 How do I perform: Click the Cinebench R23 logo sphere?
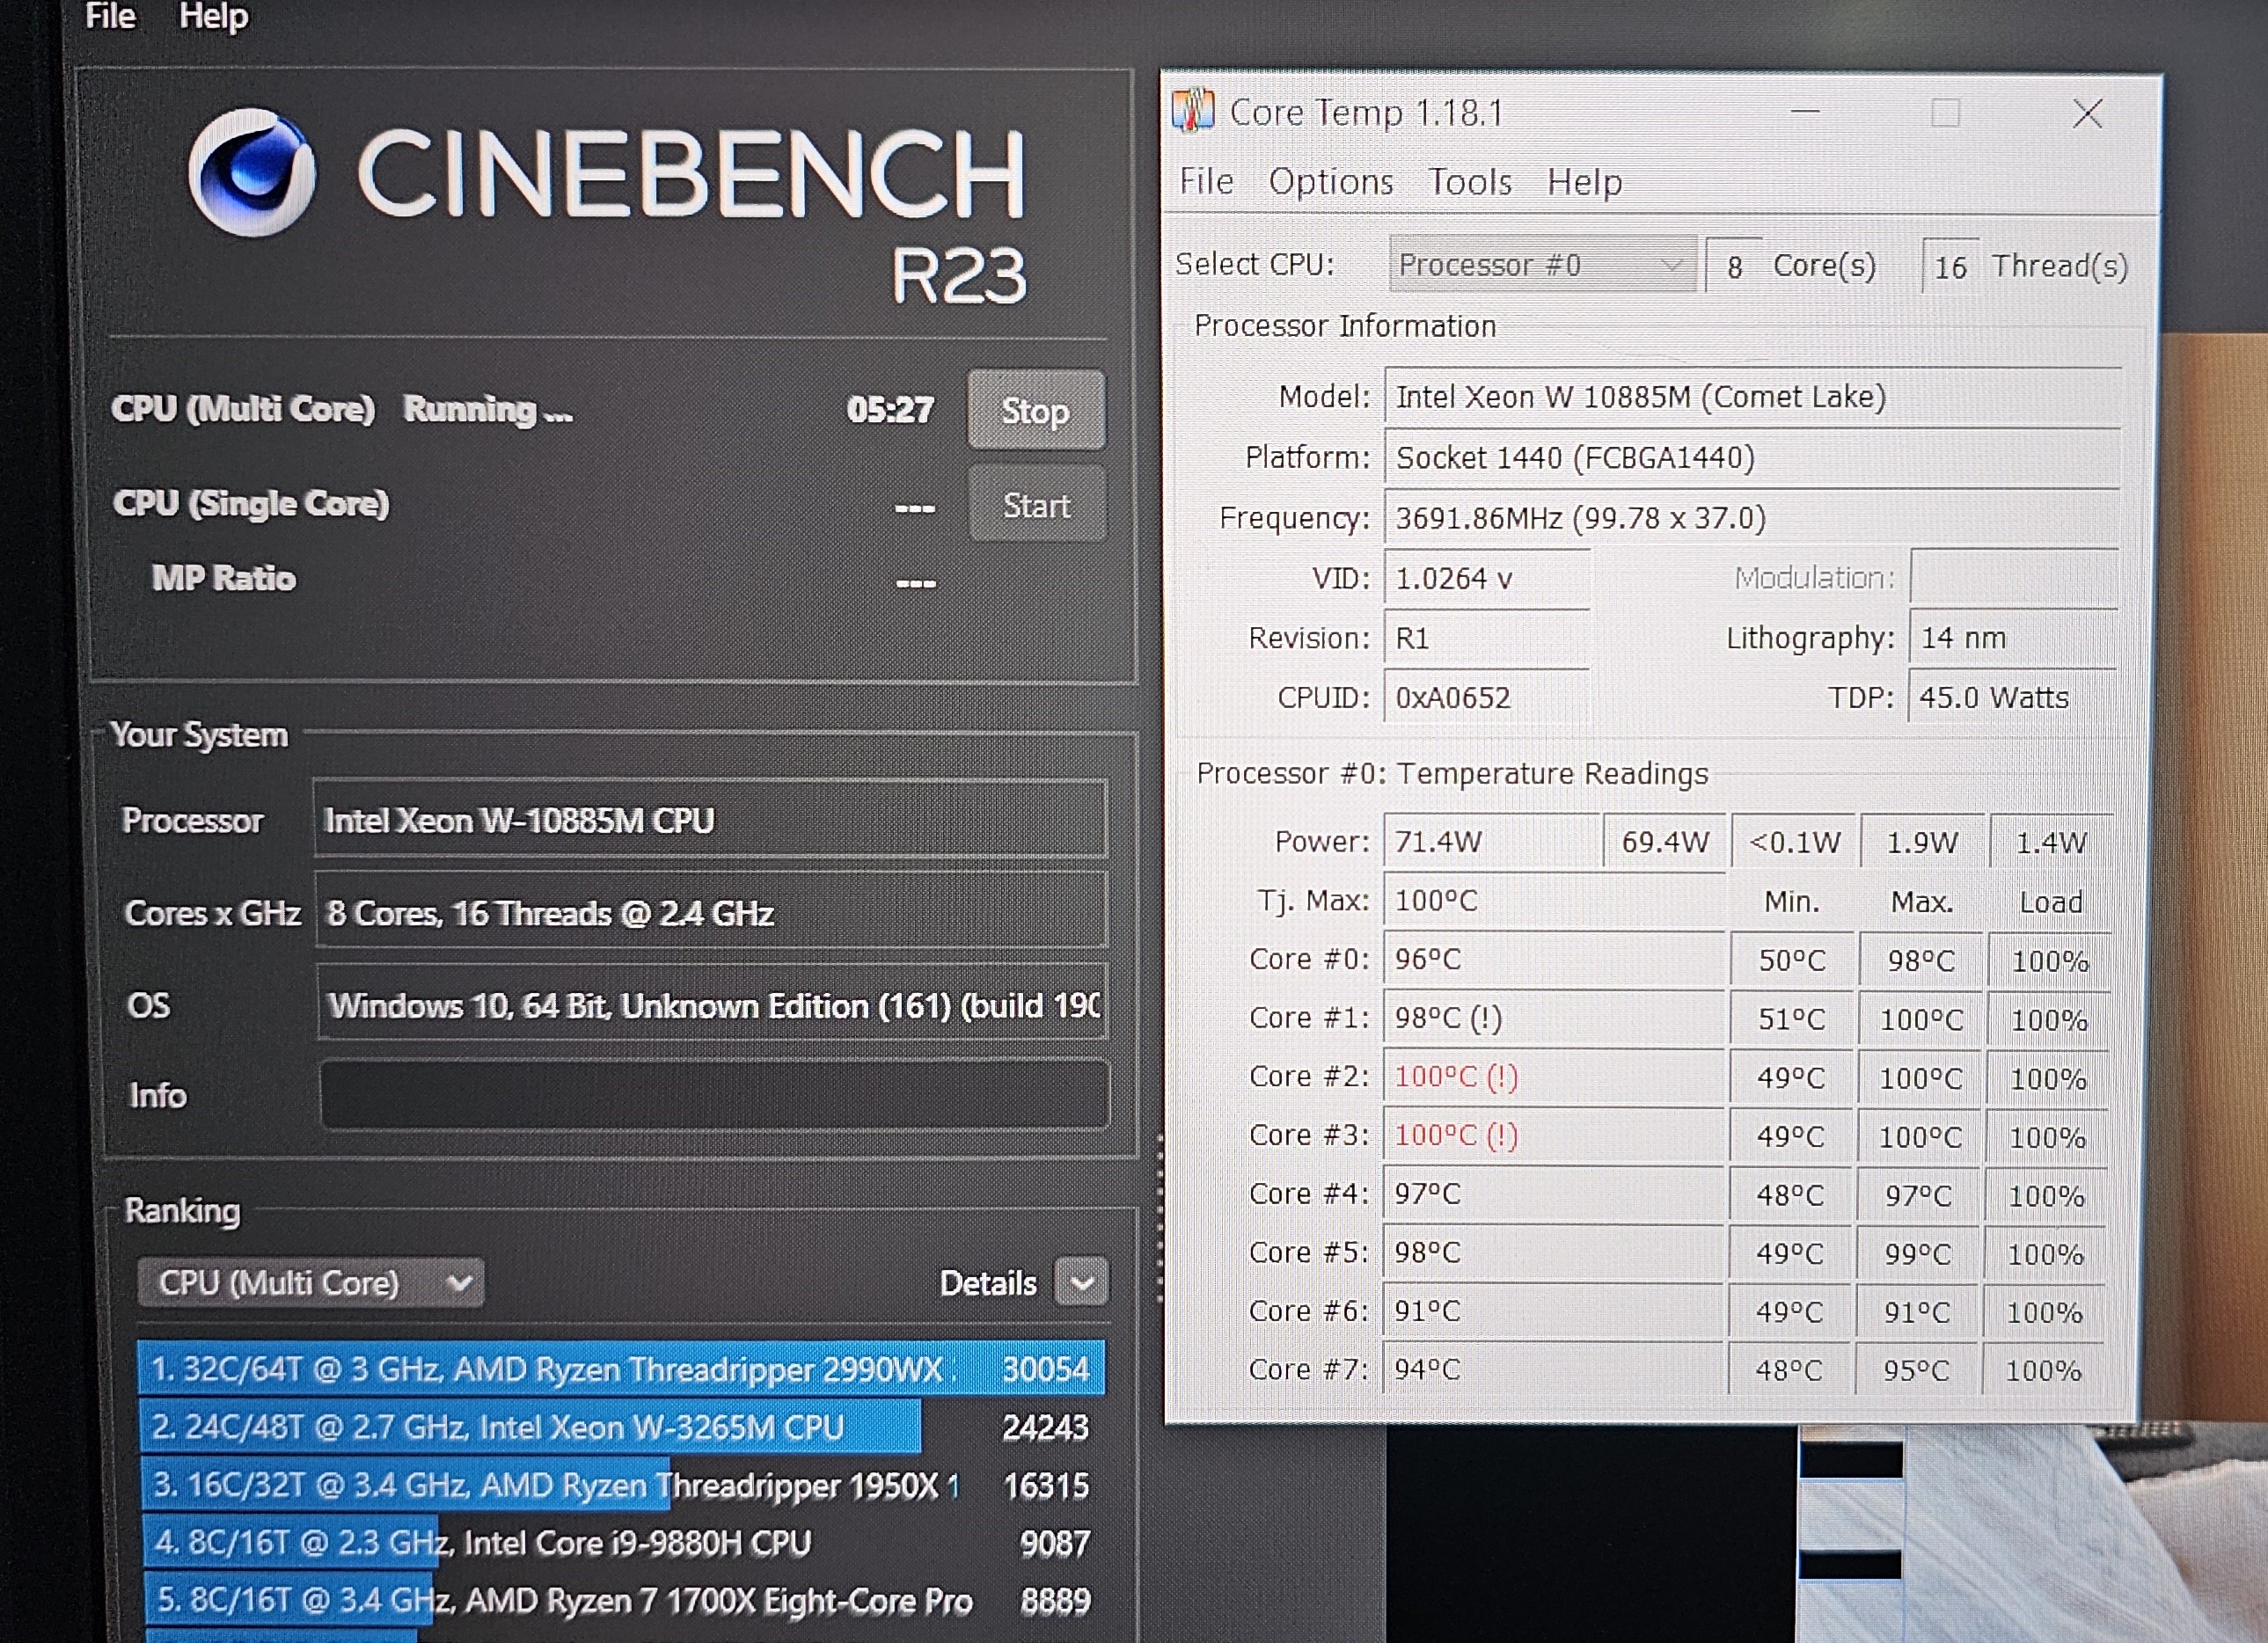click(x=251, y=172)
